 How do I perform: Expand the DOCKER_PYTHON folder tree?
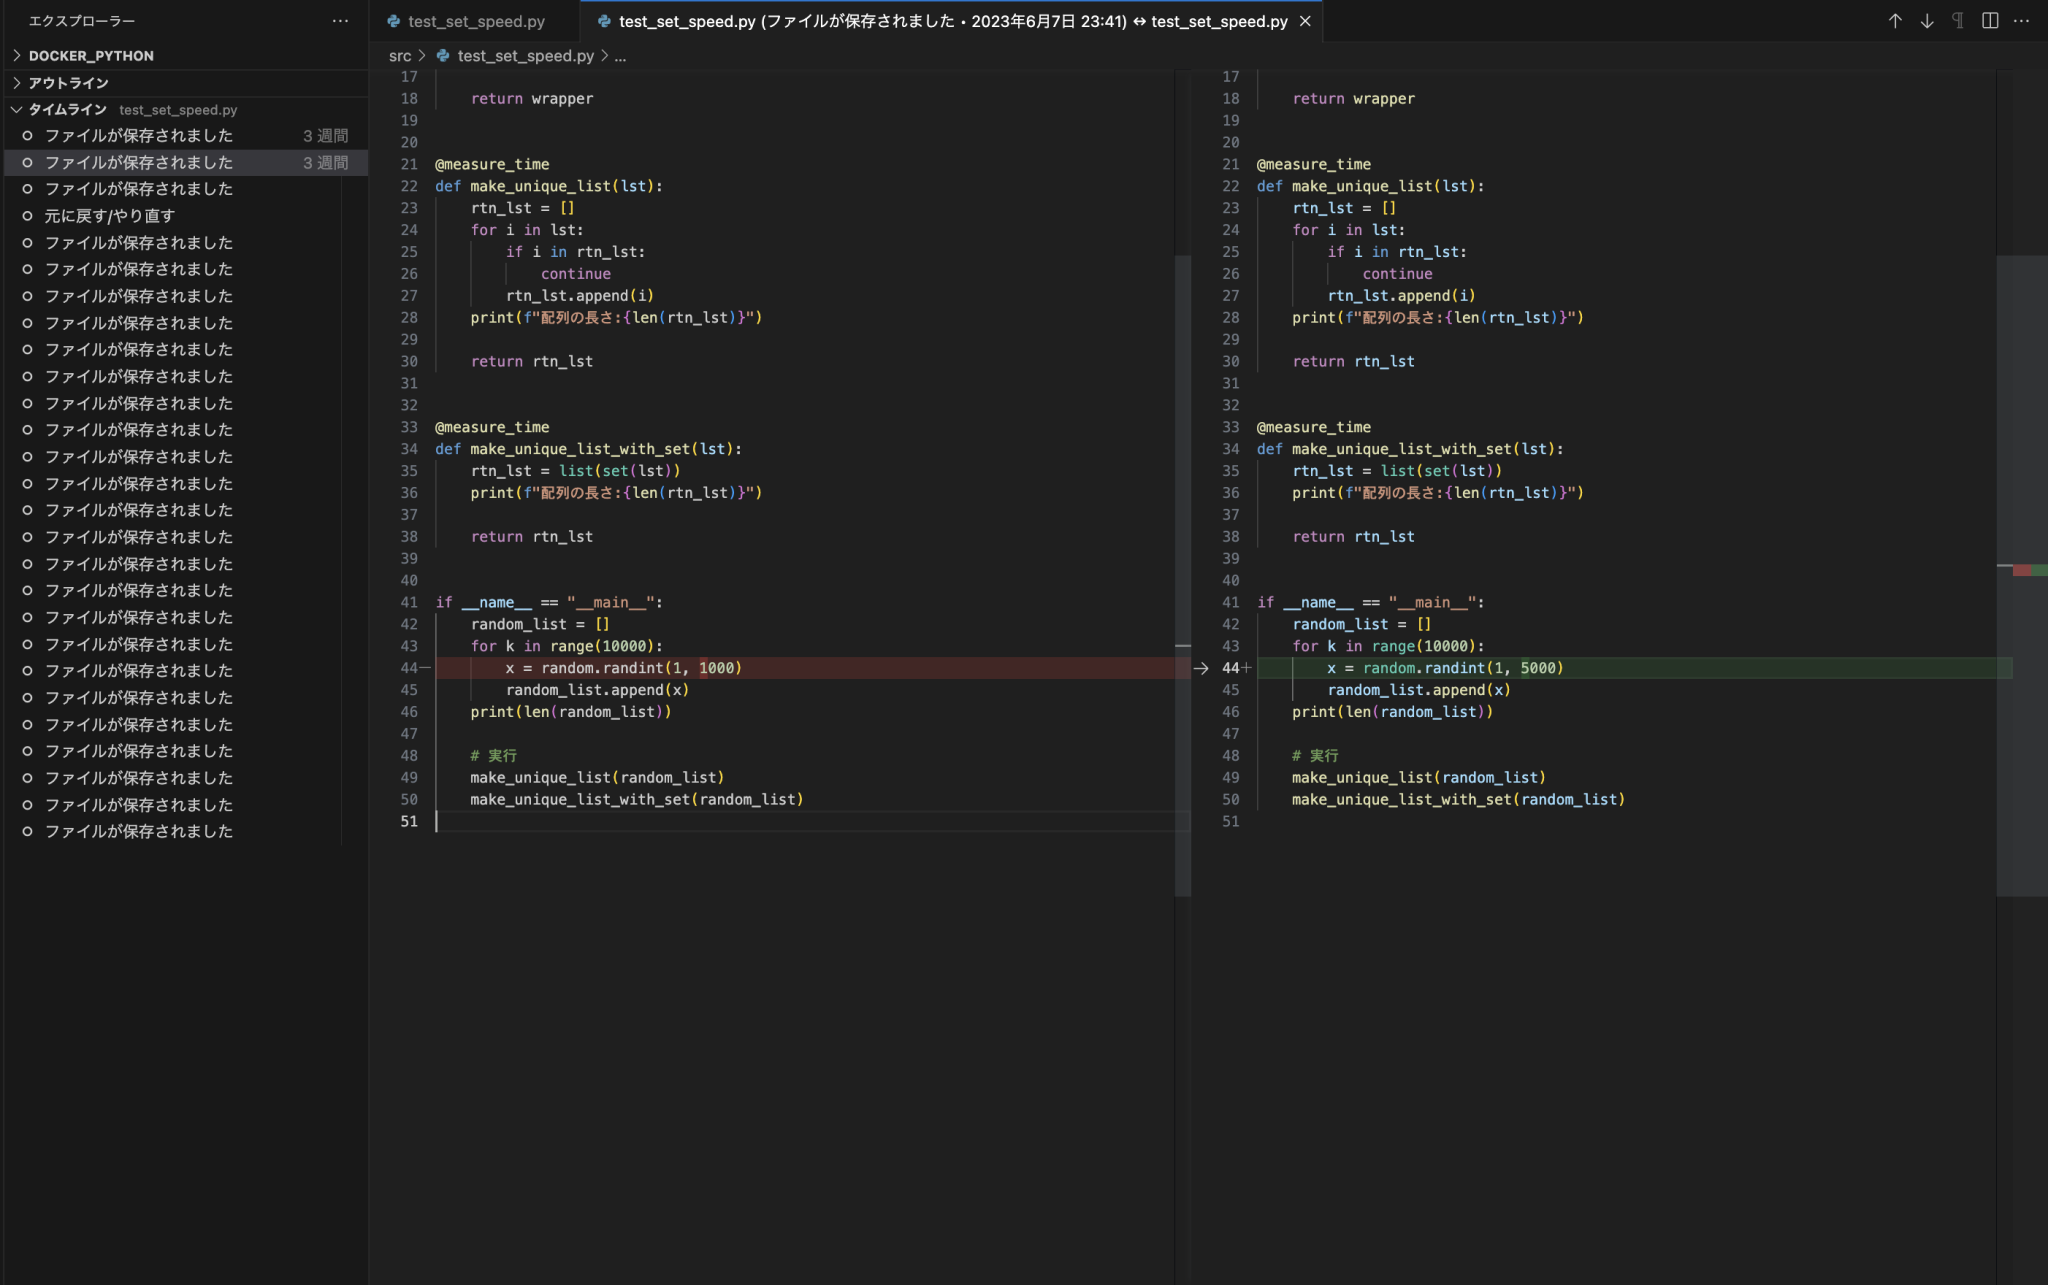point(90,55)
